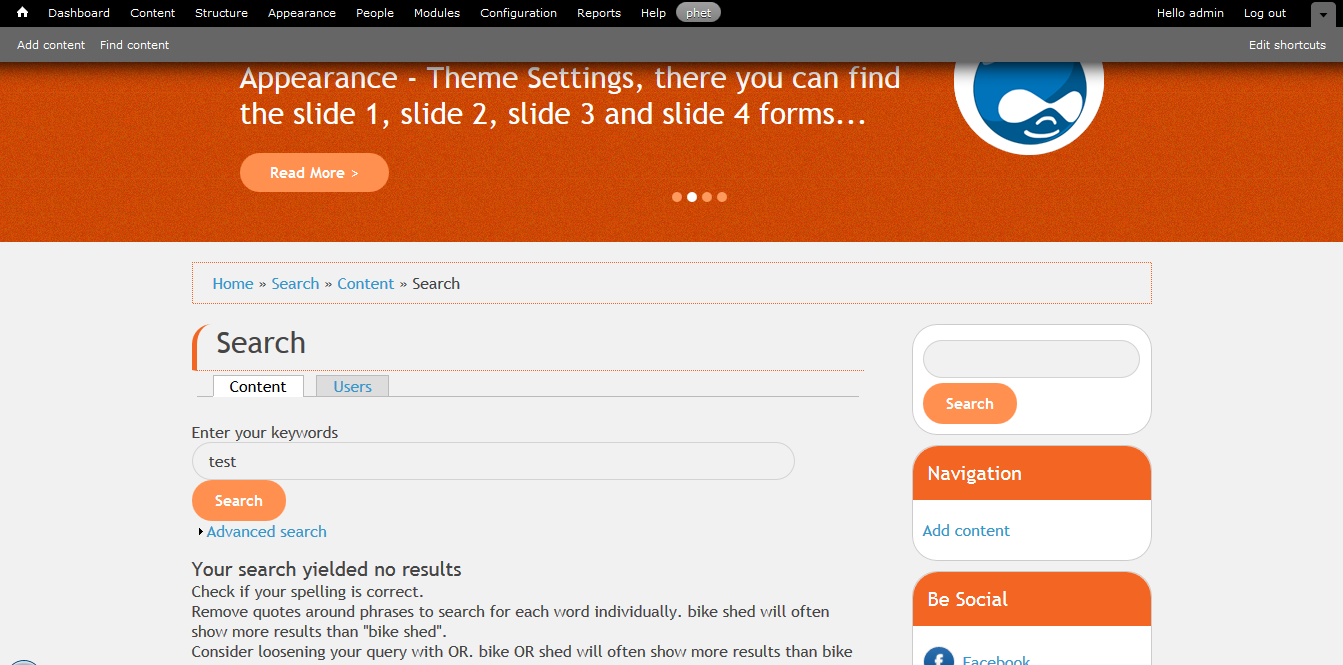Viewport: 1343px width, 665px height.
Task: Open the Hello admin account link
Action: click(x=1190, y=13)
